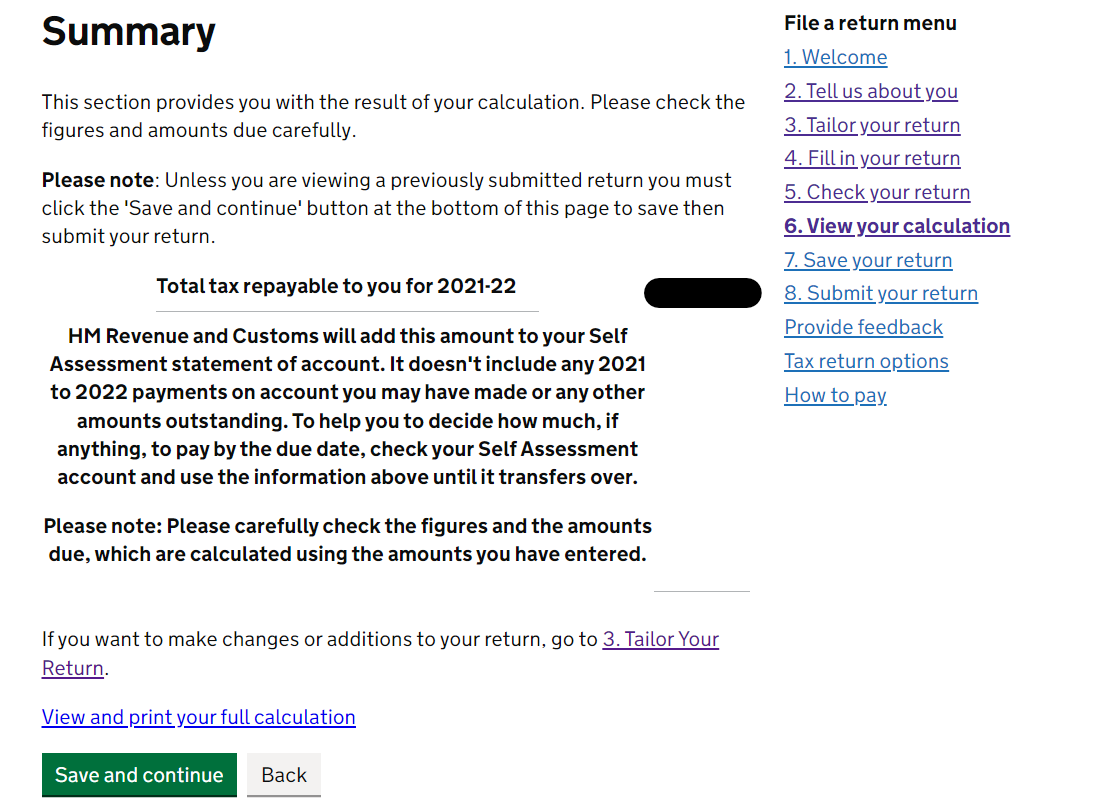Follow the 3. Tailor Your Return inline link
The image size is (1110, 807).
click(660, 639)
